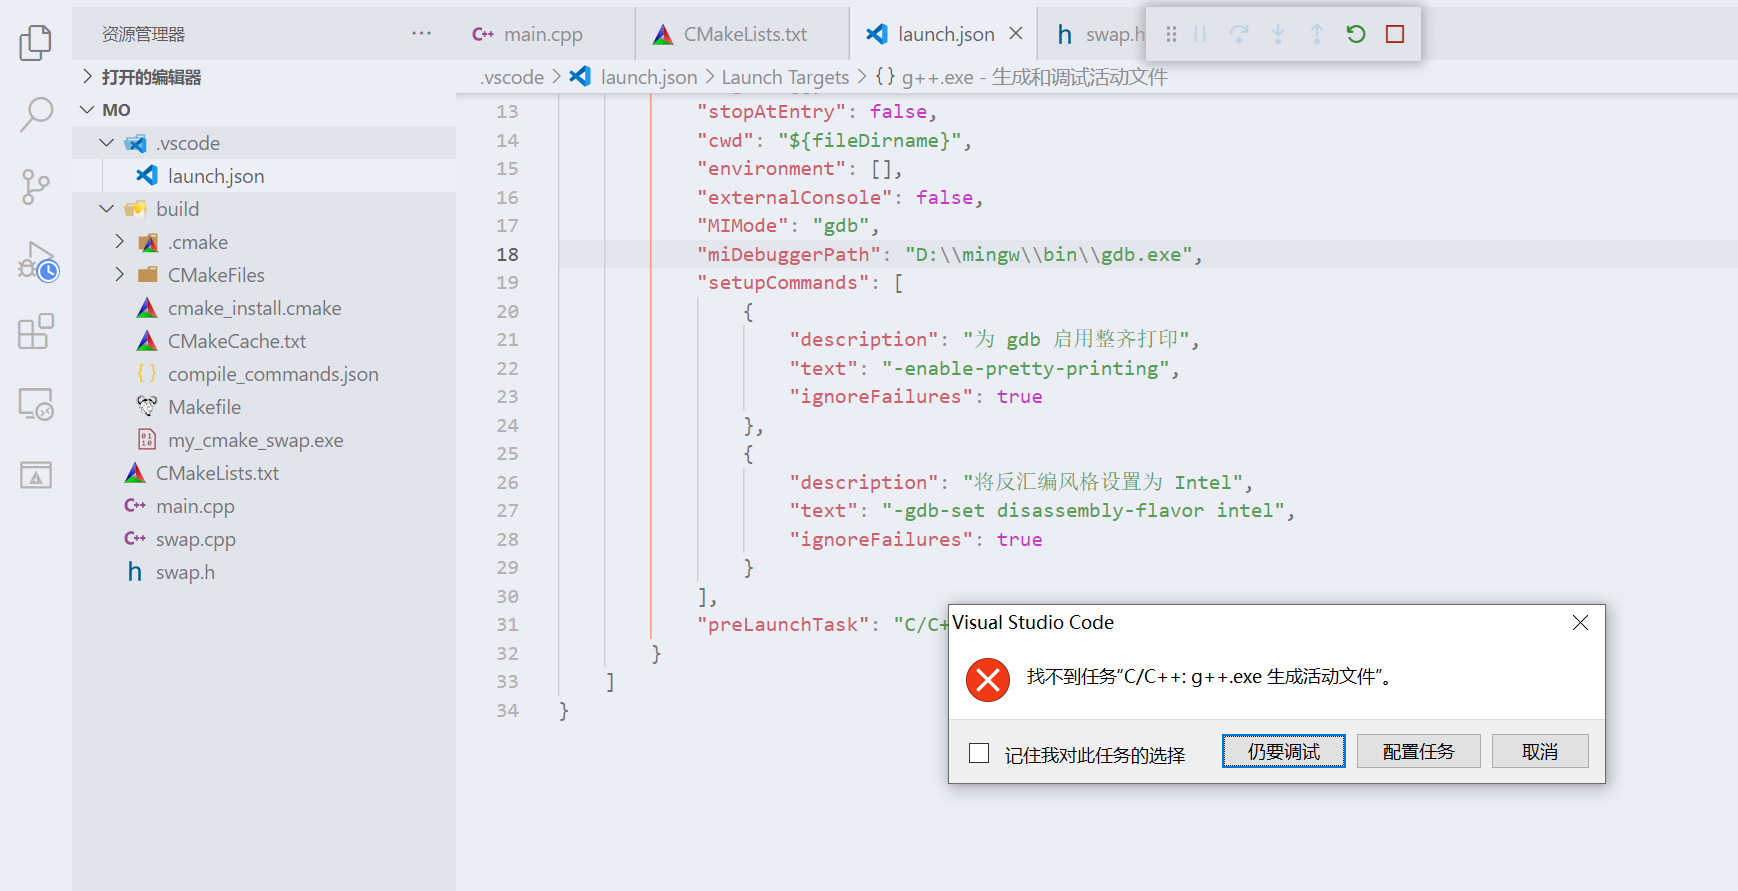Expand the Open Editors section
This screenshot has height=891, width=1738.
[x=264, y=77]
